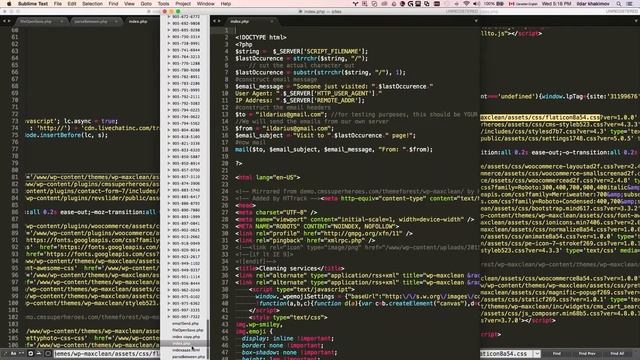Click next tab arrow in front window
Viewport: 640px width, 360px height.
[219, 21]
